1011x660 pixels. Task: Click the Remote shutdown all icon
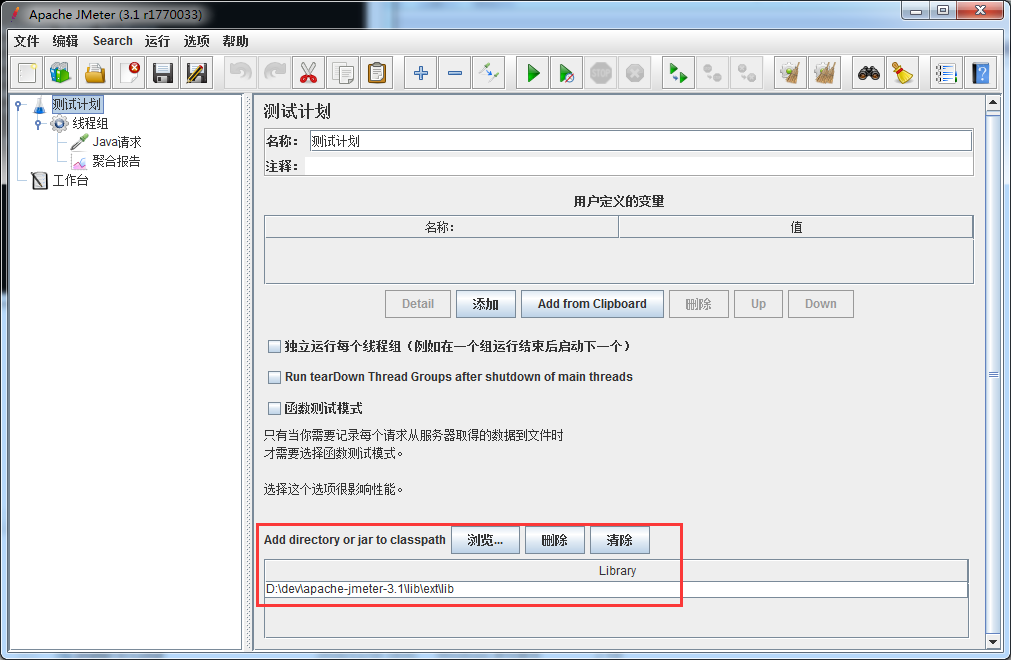point(747,73)
